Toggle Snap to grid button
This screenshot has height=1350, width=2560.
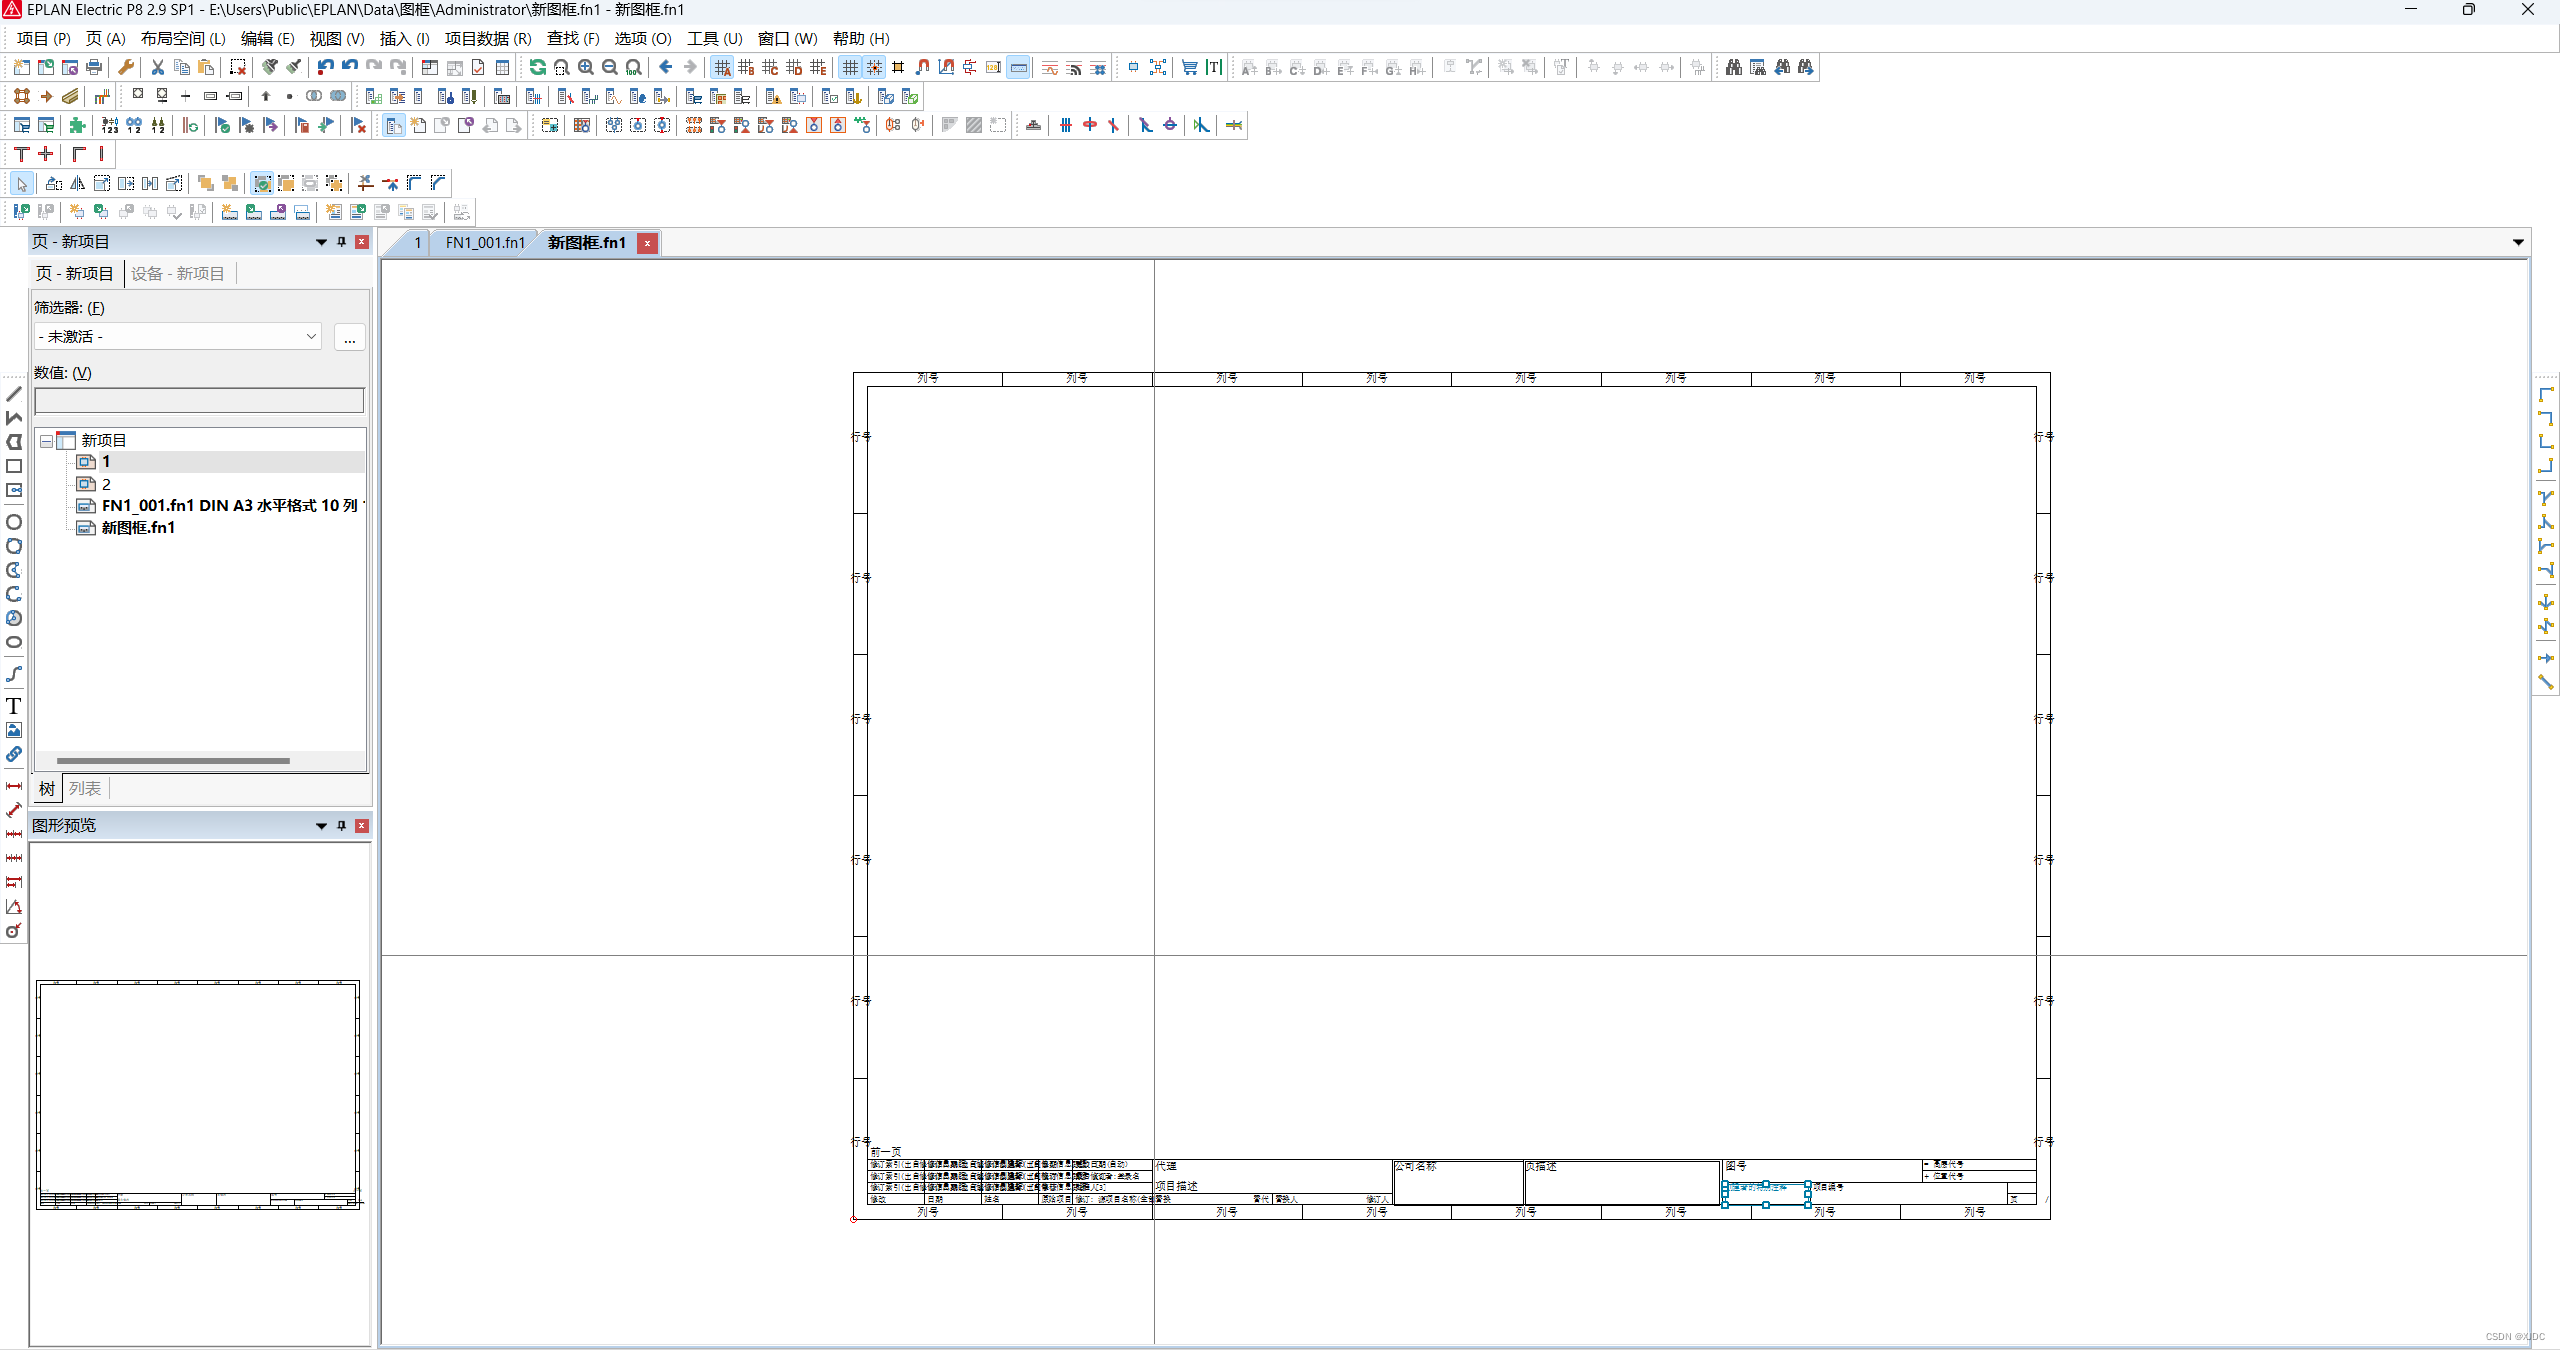(874, 67)
